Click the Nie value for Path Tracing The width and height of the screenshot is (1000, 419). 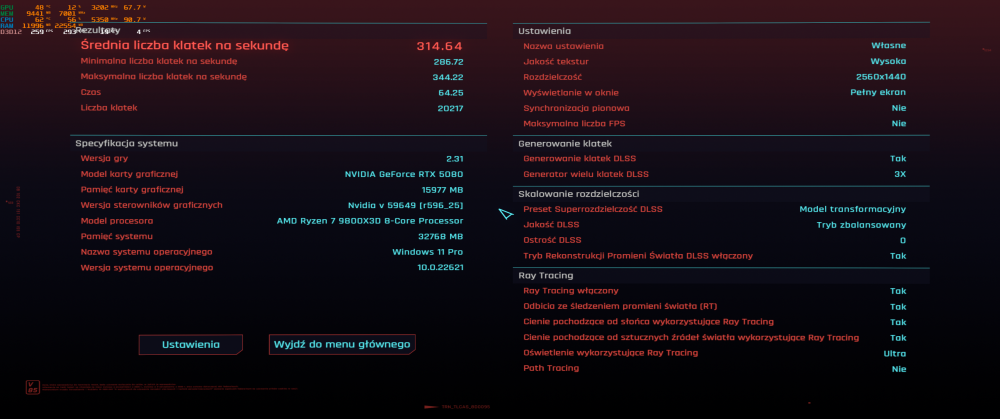click(899, 369)
